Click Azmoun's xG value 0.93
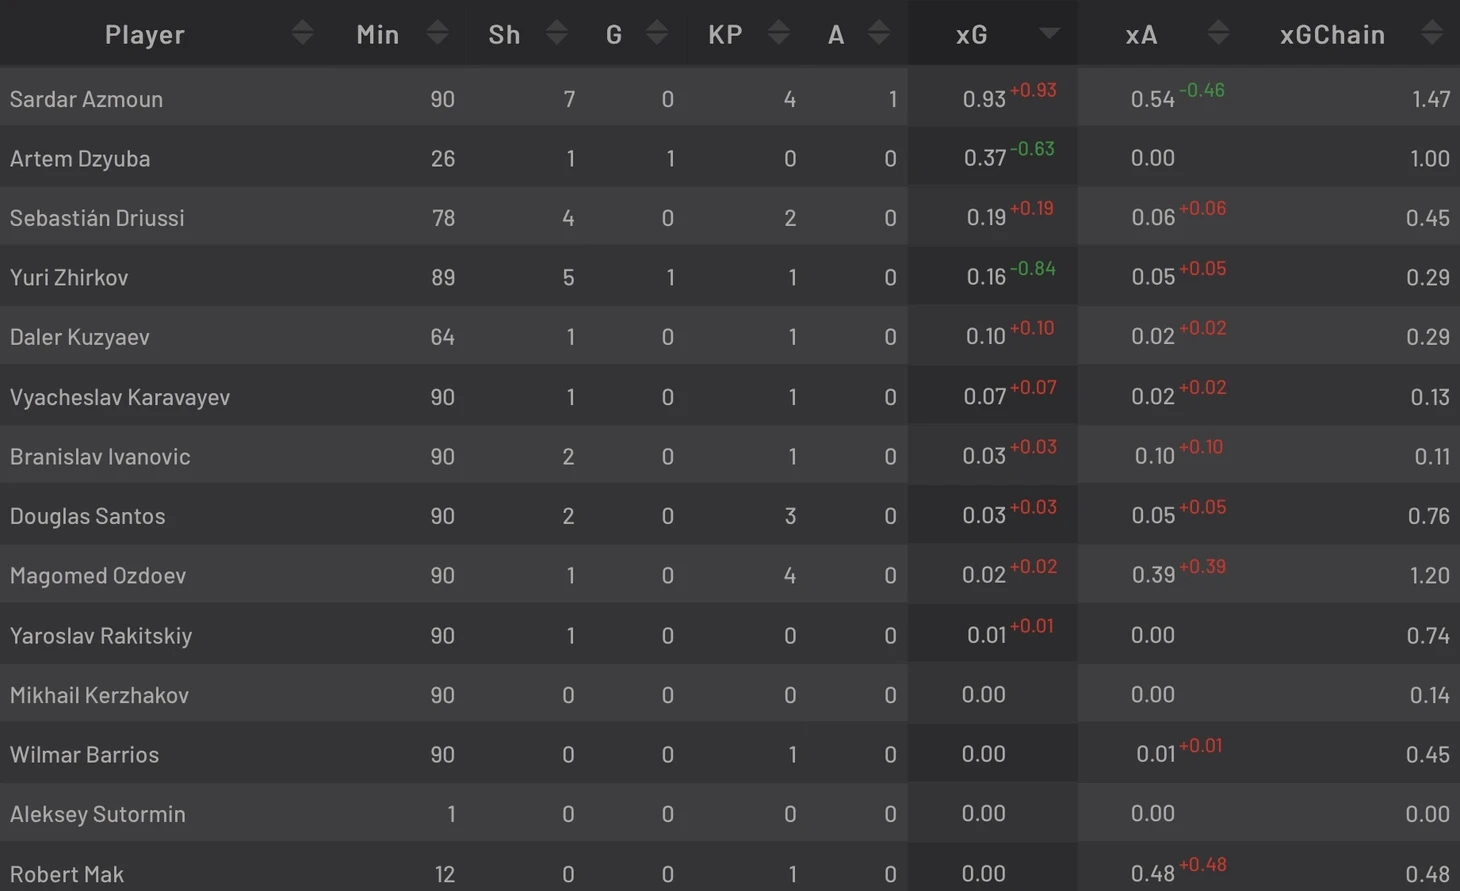This screenshot has height=891, width=1460. point(983,99)
